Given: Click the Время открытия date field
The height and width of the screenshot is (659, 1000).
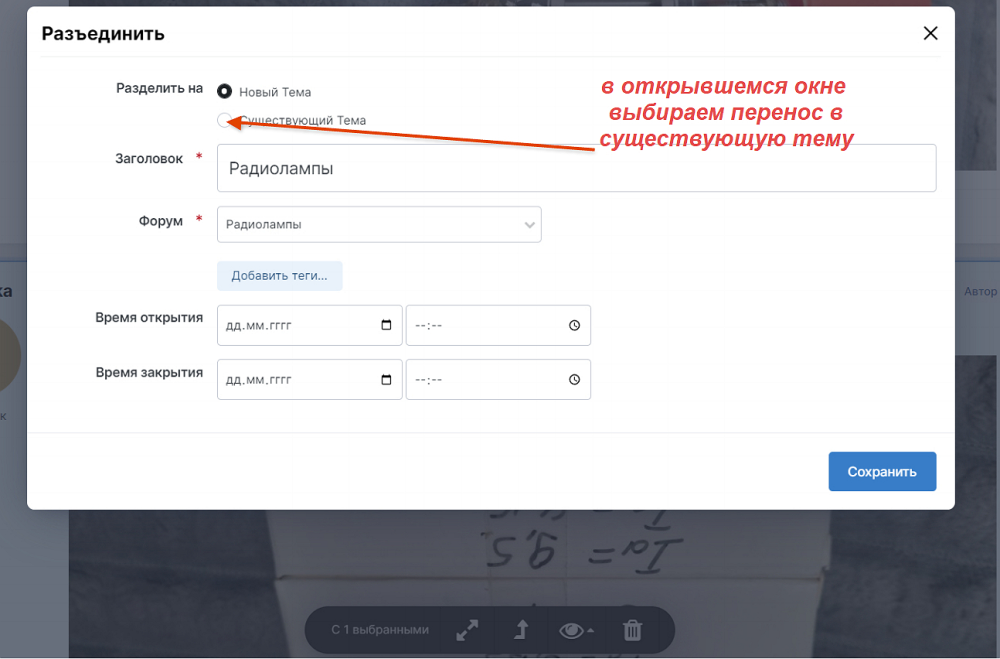Looking at the screenshot, I should point(297,325).
